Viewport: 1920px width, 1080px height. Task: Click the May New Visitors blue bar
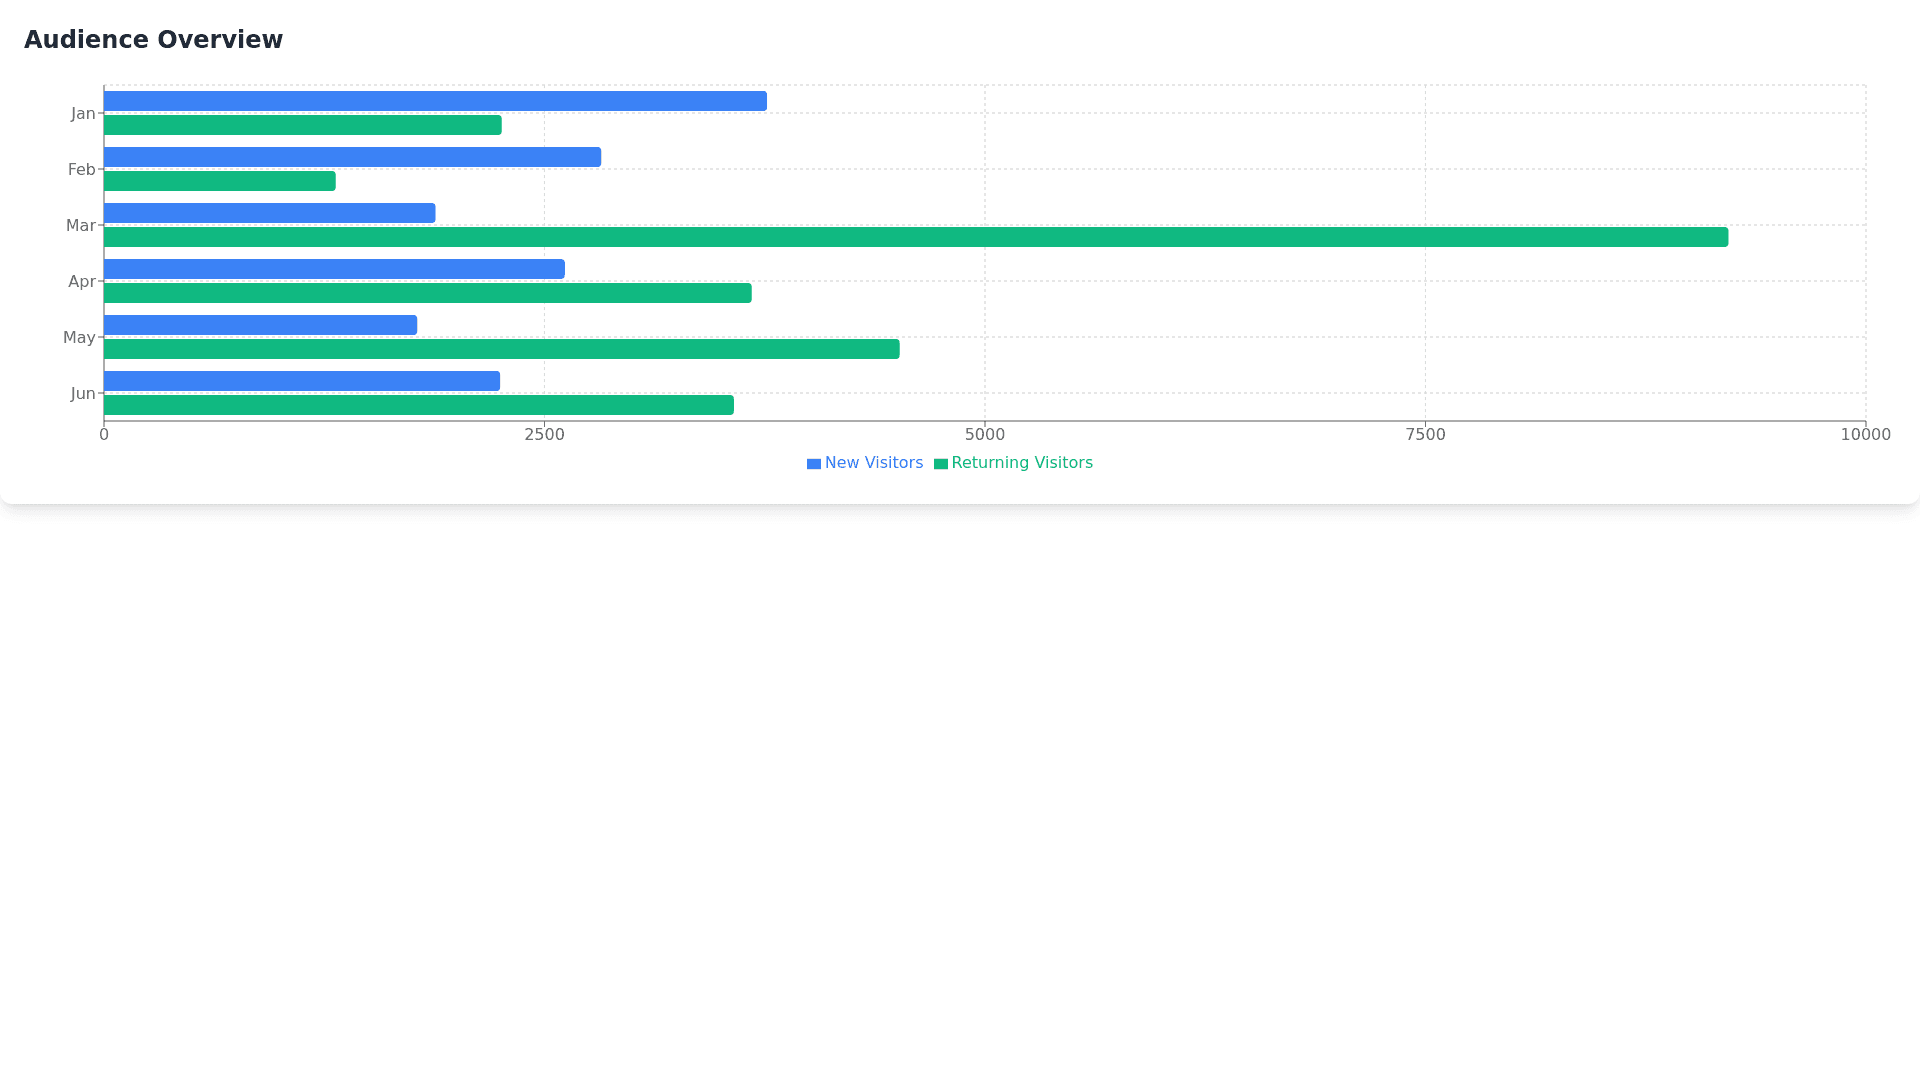(260, 325)
